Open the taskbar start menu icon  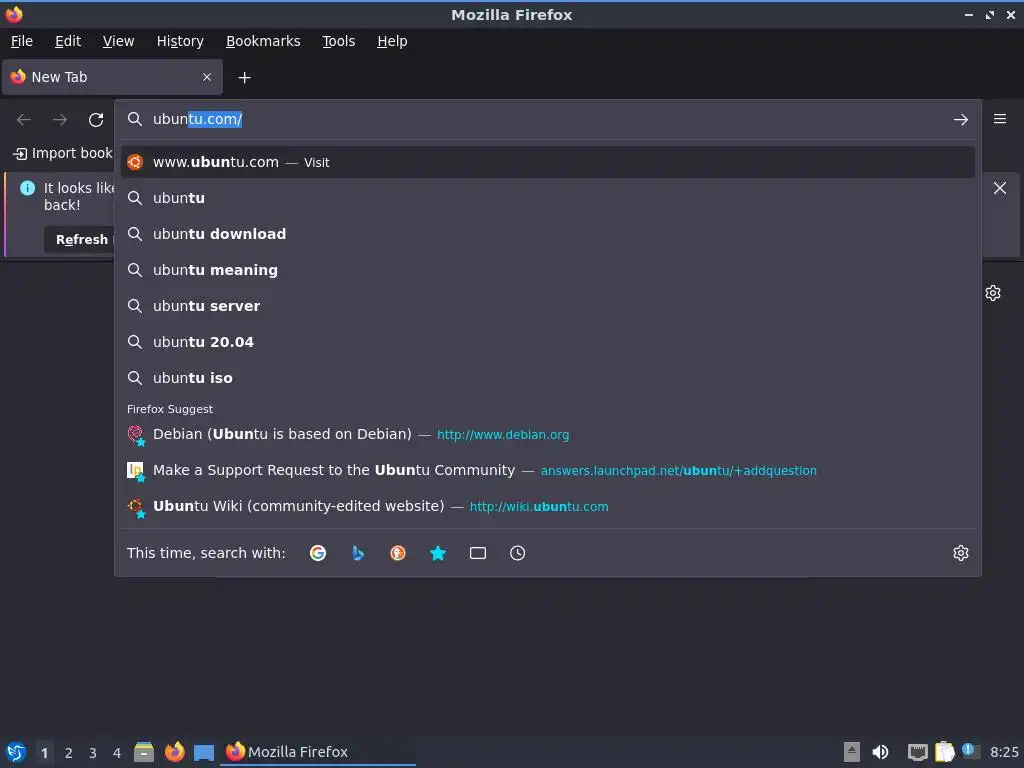pyautogui.click(x=16, y=752)
